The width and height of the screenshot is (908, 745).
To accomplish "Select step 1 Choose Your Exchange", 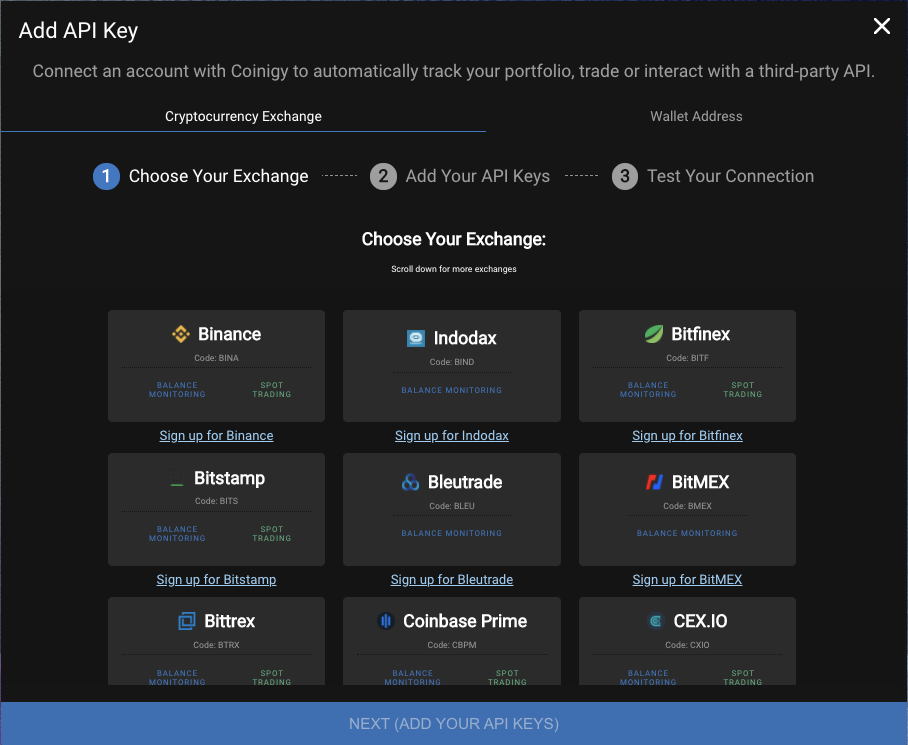I will click(201, 176).
